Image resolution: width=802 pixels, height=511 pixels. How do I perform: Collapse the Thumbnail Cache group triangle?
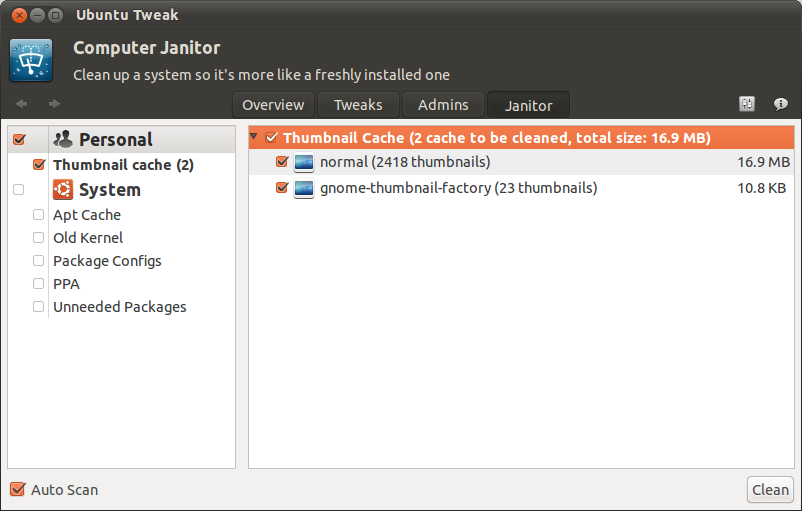254,137
